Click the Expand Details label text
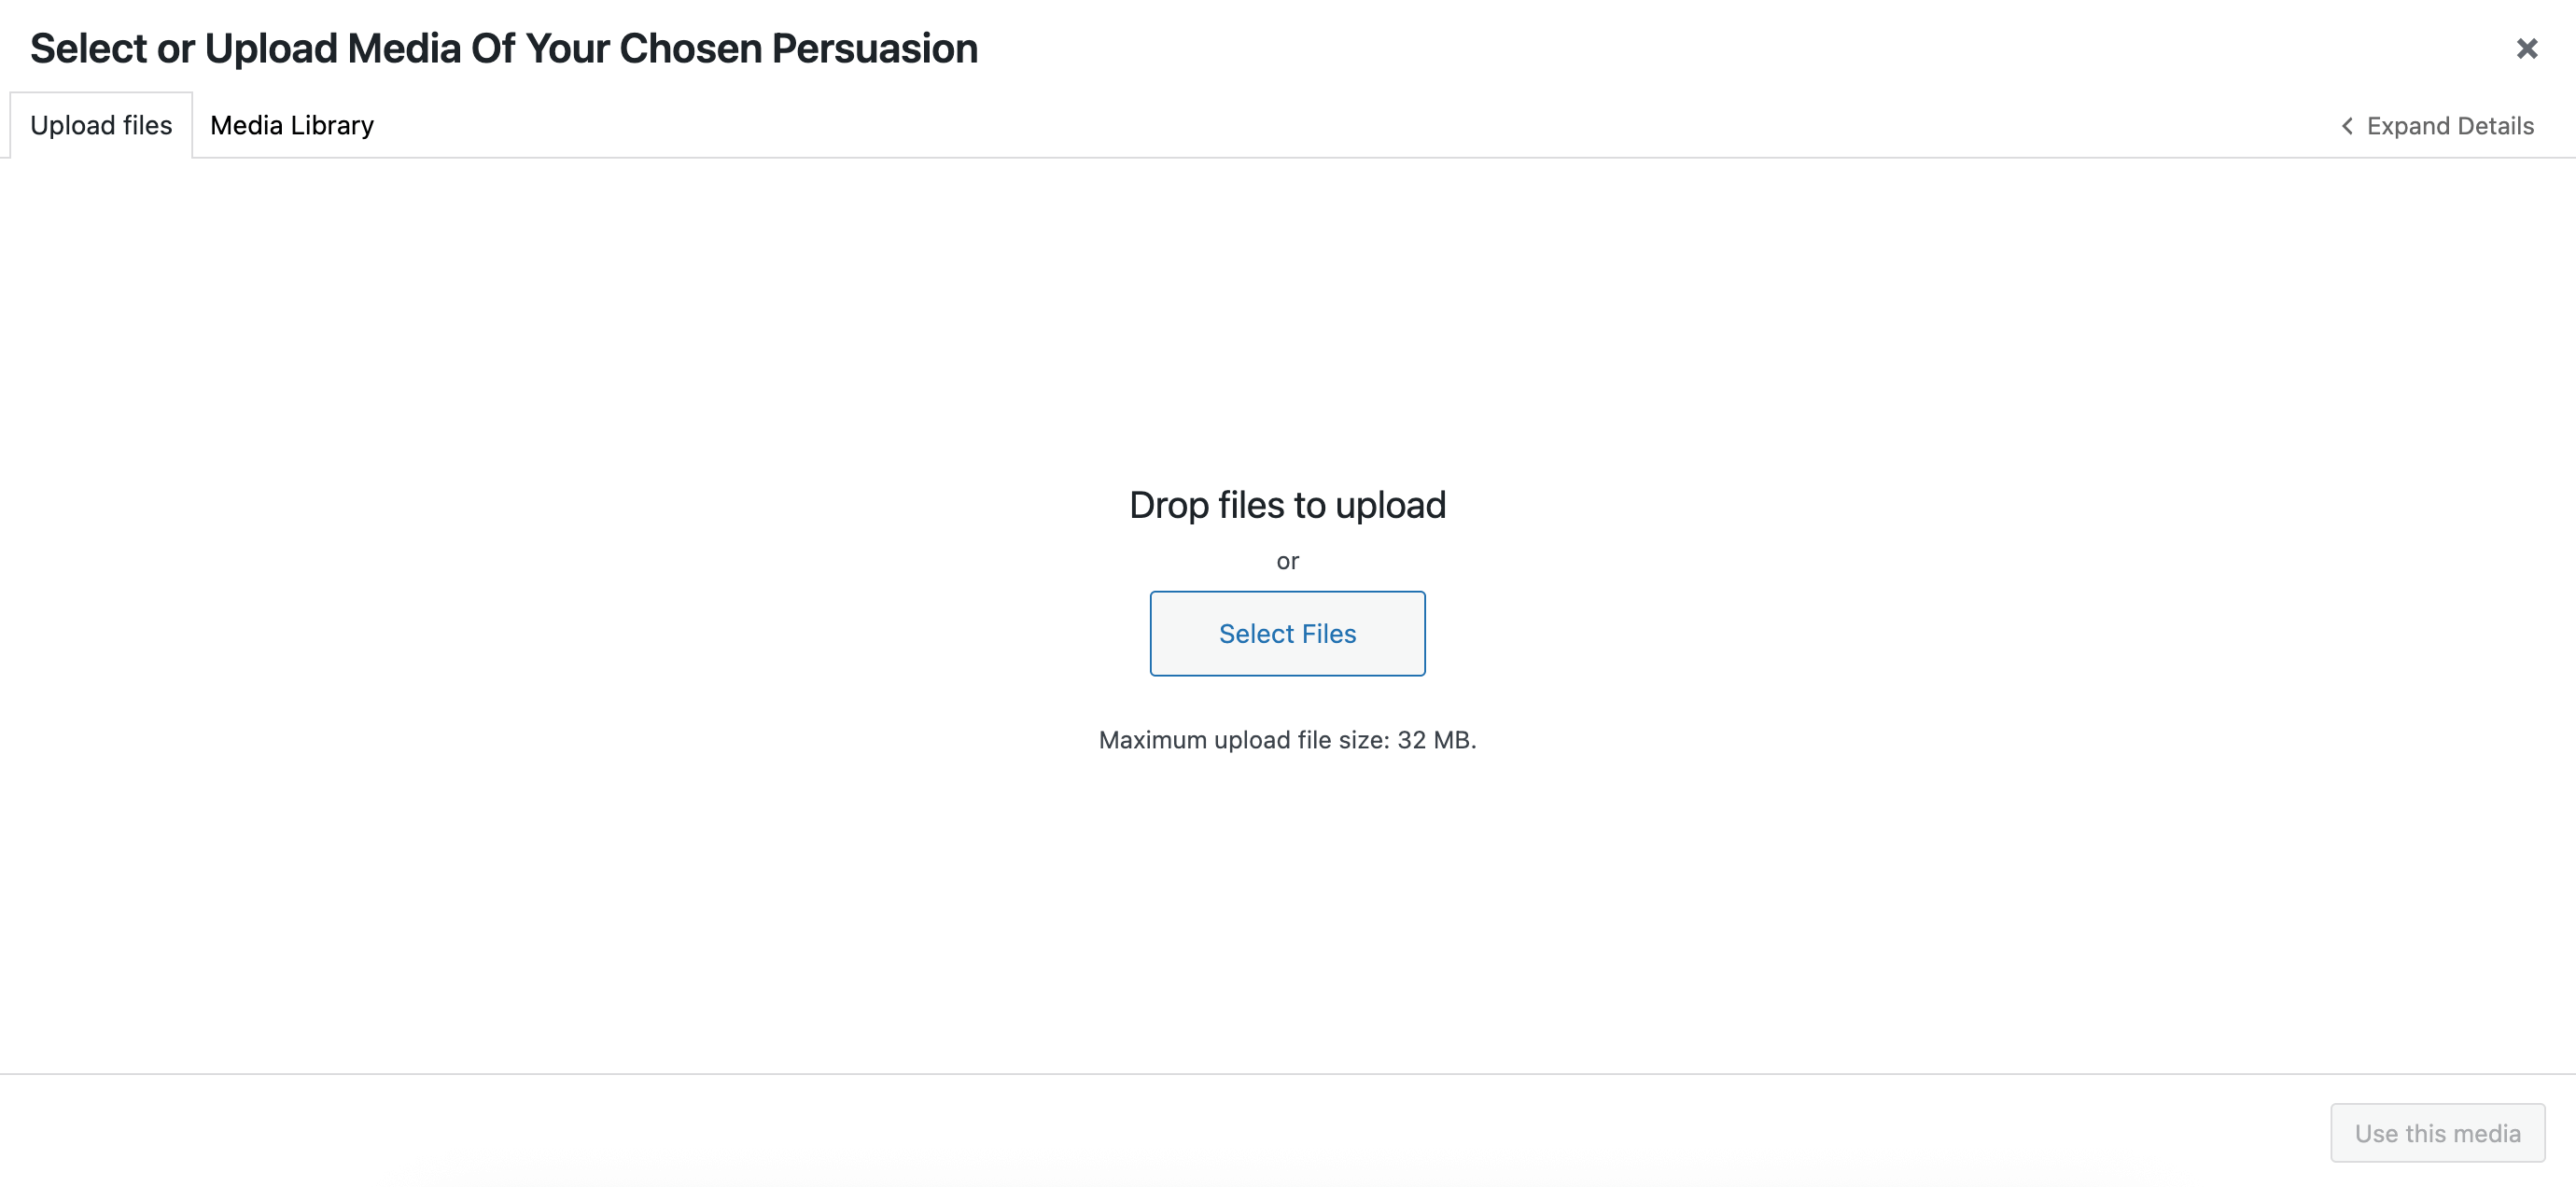 click(2450, 126)
